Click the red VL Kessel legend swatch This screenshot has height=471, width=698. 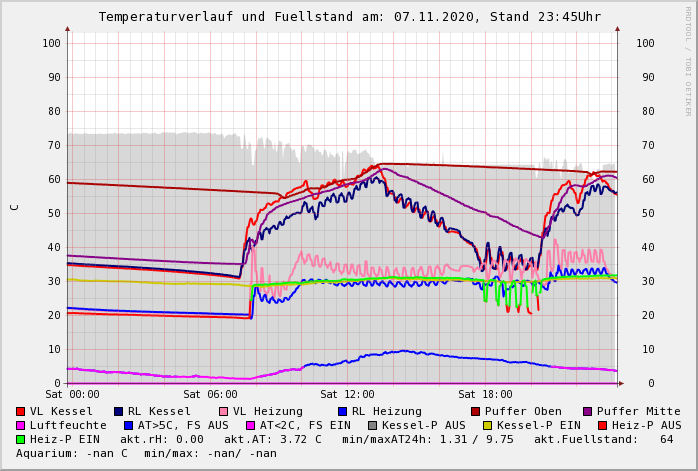pyautogui.click(x=21, y=411)
